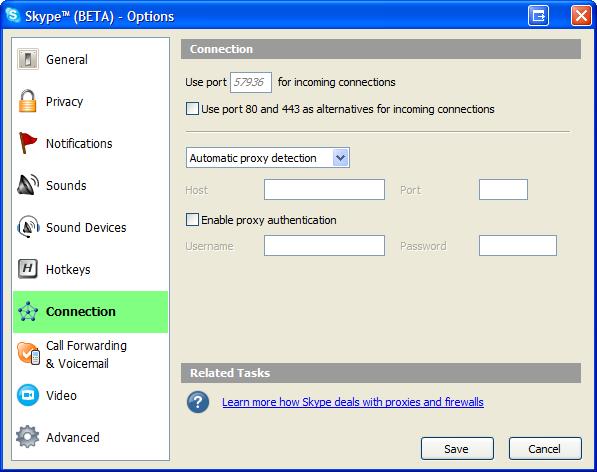Cancel the options dialog

click(x=545, y=449)
